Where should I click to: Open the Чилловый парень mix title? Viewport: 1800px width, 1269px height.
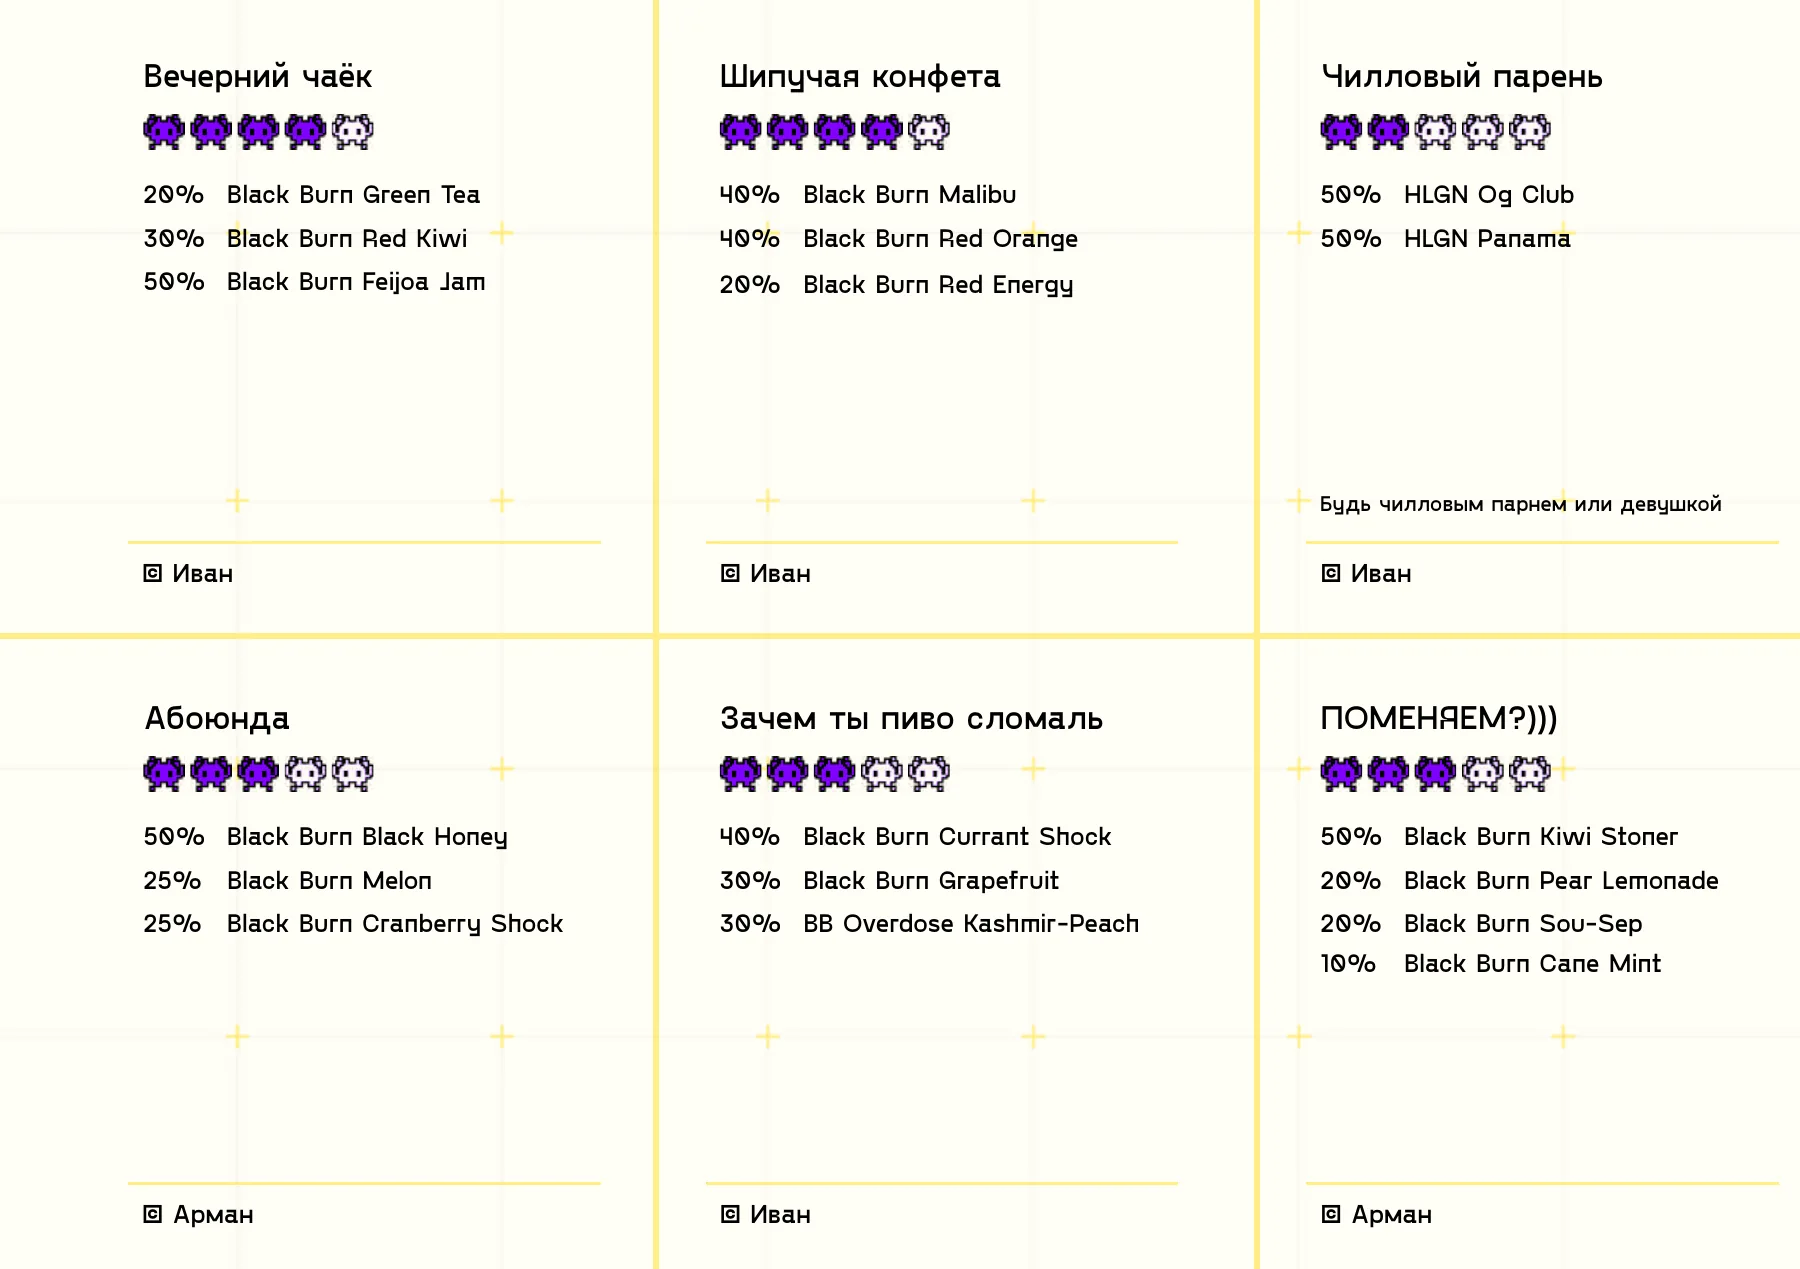pyautogui.click(x=1462, y=76)
